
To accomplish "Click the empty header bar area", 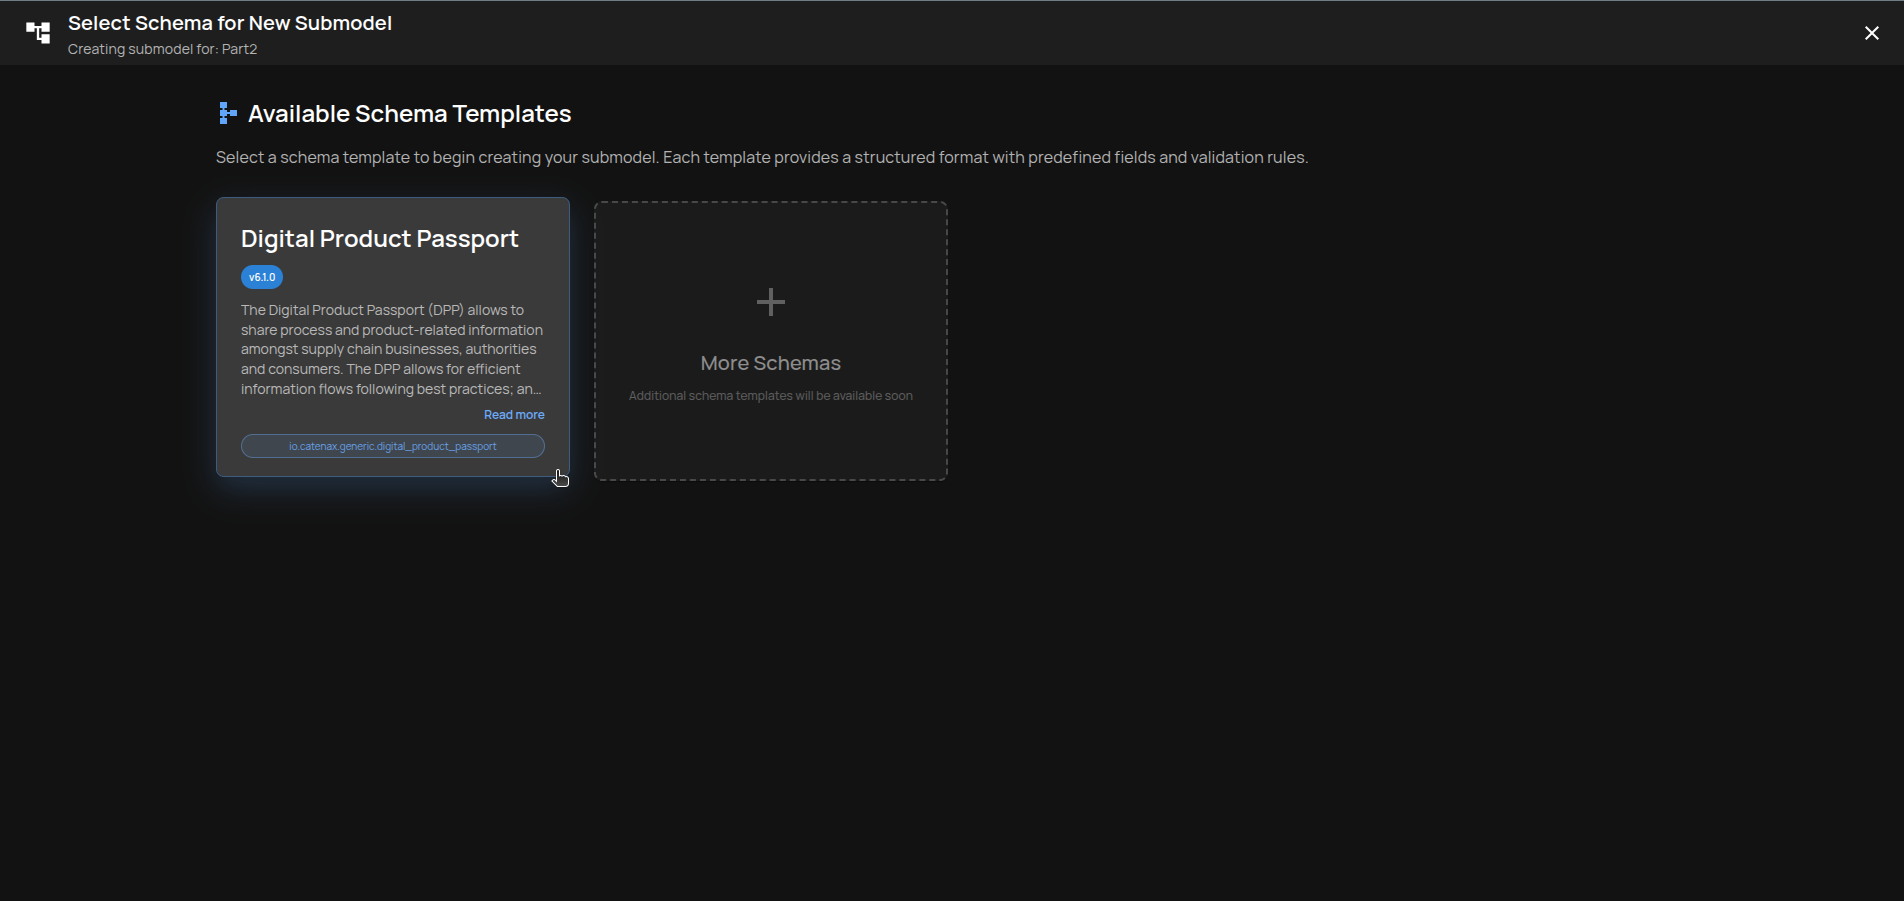I will [1100, 33].
